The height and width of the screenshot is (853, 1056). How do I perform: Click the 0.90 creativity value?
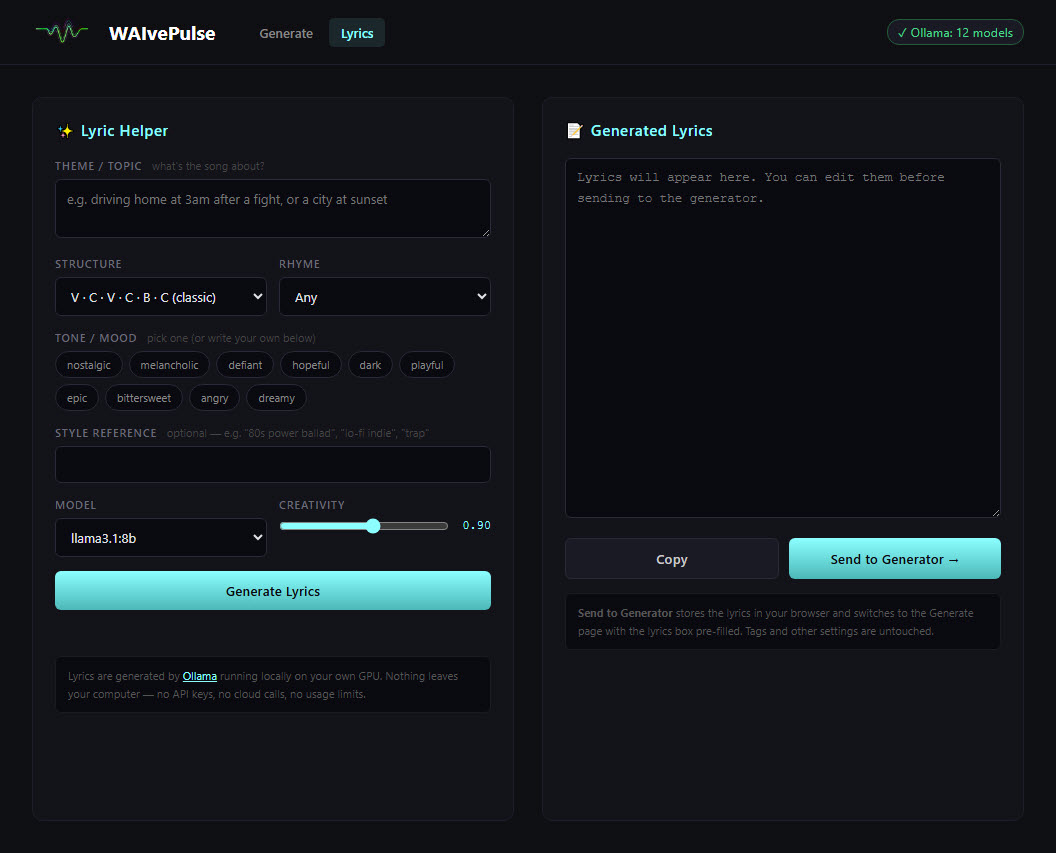pos(476,525)
